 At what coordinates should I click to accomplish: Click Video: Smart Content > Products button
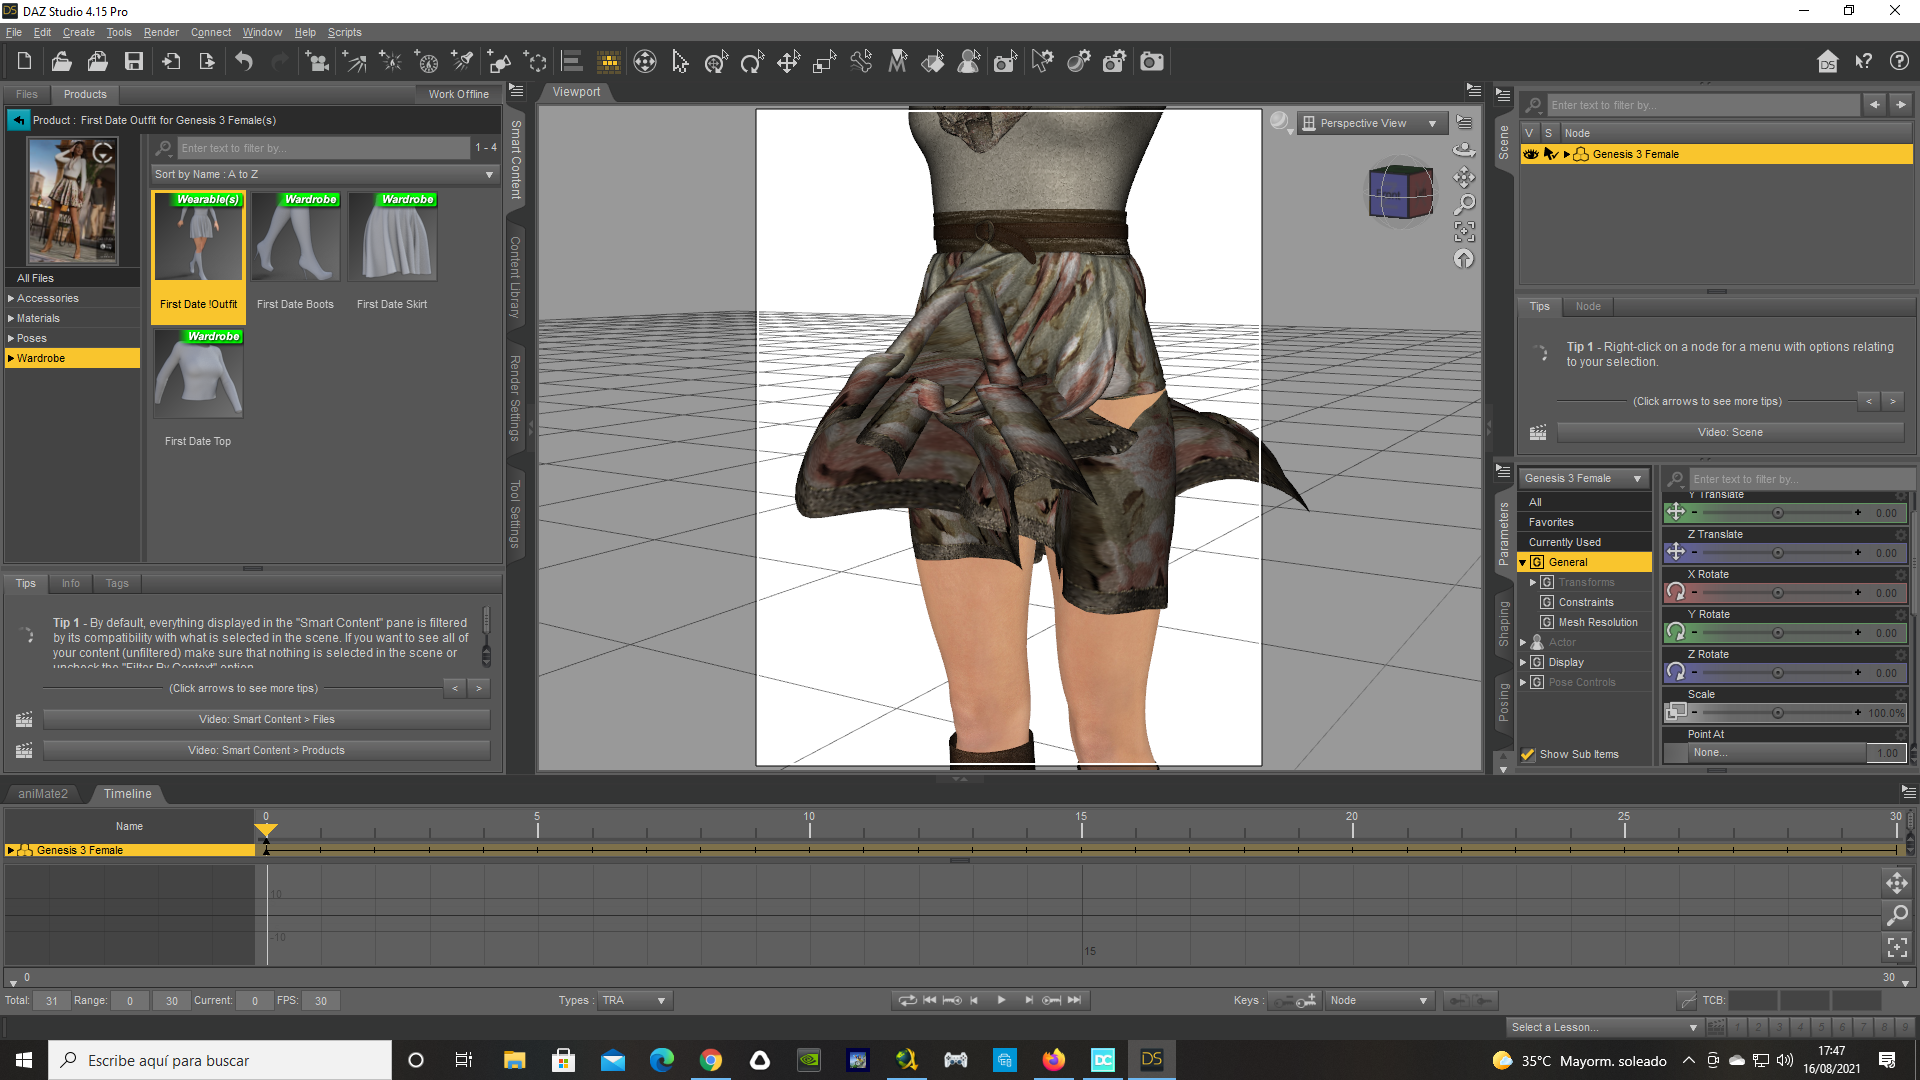(266, 750)
